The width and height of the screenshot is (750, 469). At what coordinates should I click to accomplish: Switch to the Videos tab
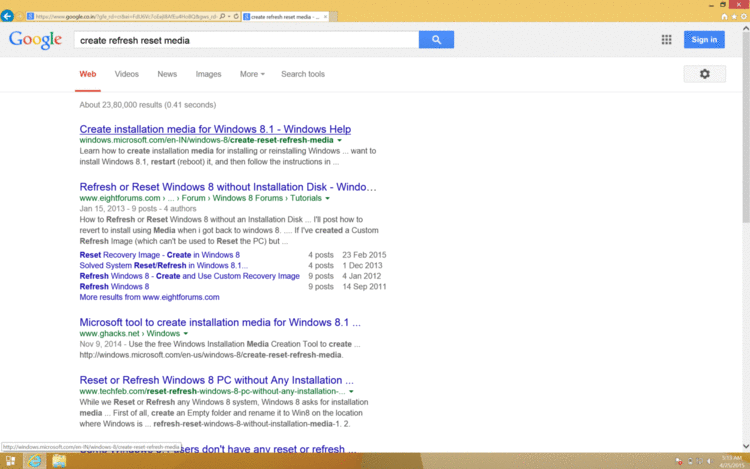(126, 74)
